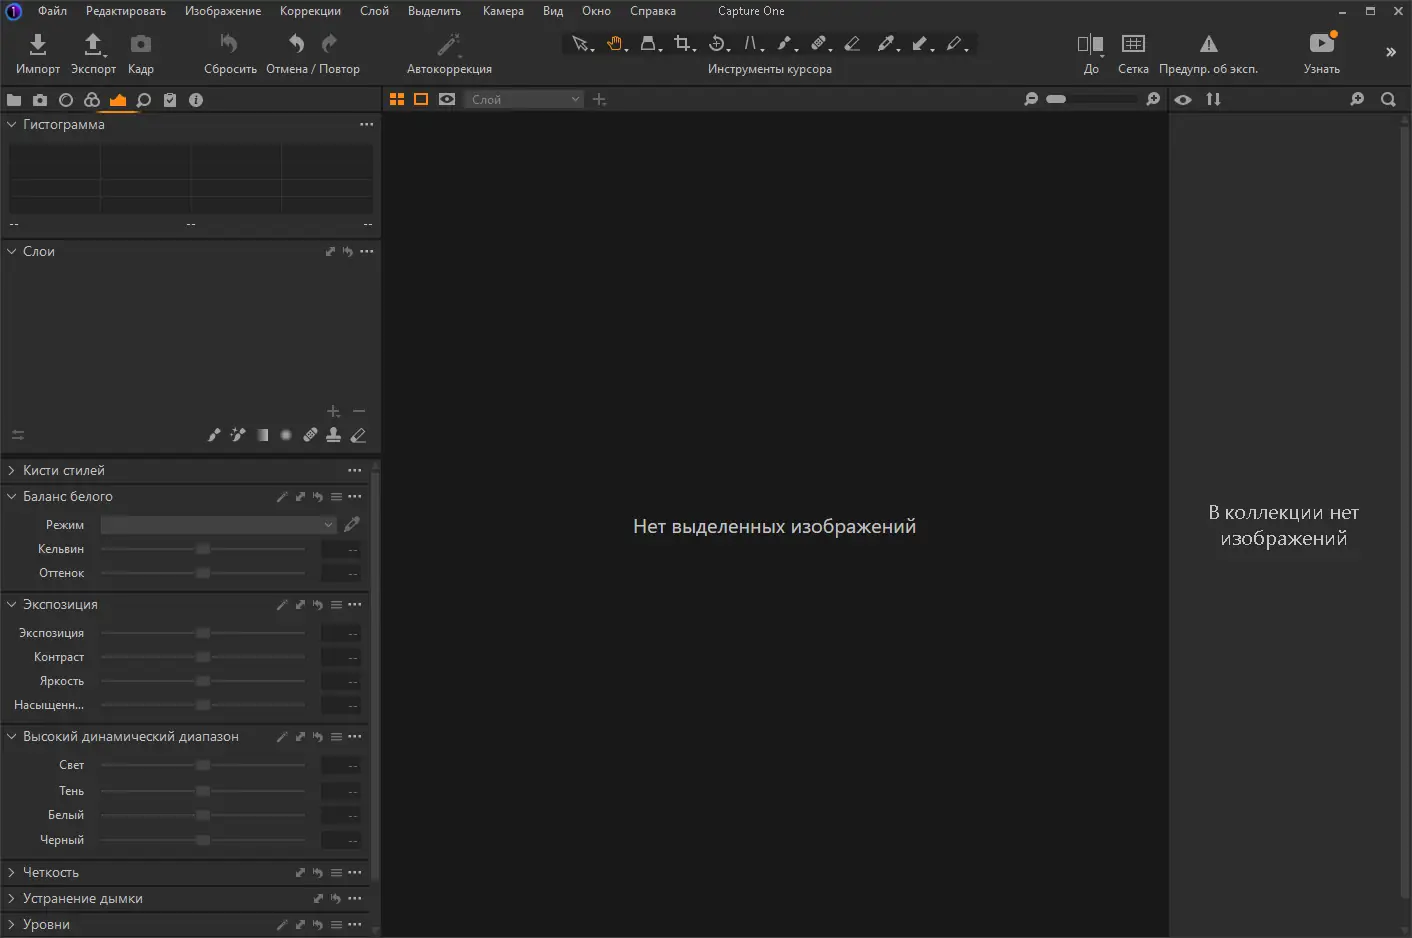Click the Экспозиция value field

(341, 633)
